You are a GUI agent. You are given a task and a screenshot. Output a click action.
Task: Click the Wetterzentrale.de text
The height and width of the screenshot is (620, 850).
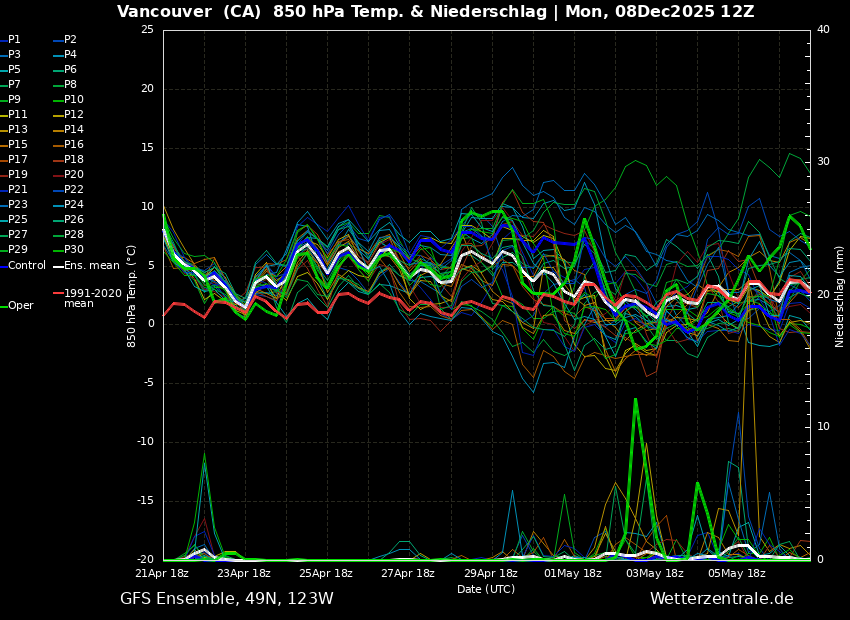tap(721, 599)
